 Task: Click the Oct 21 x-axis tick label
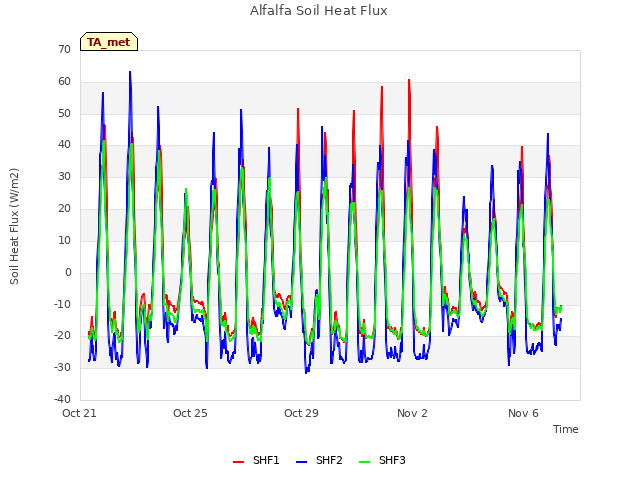click(79, 413)
